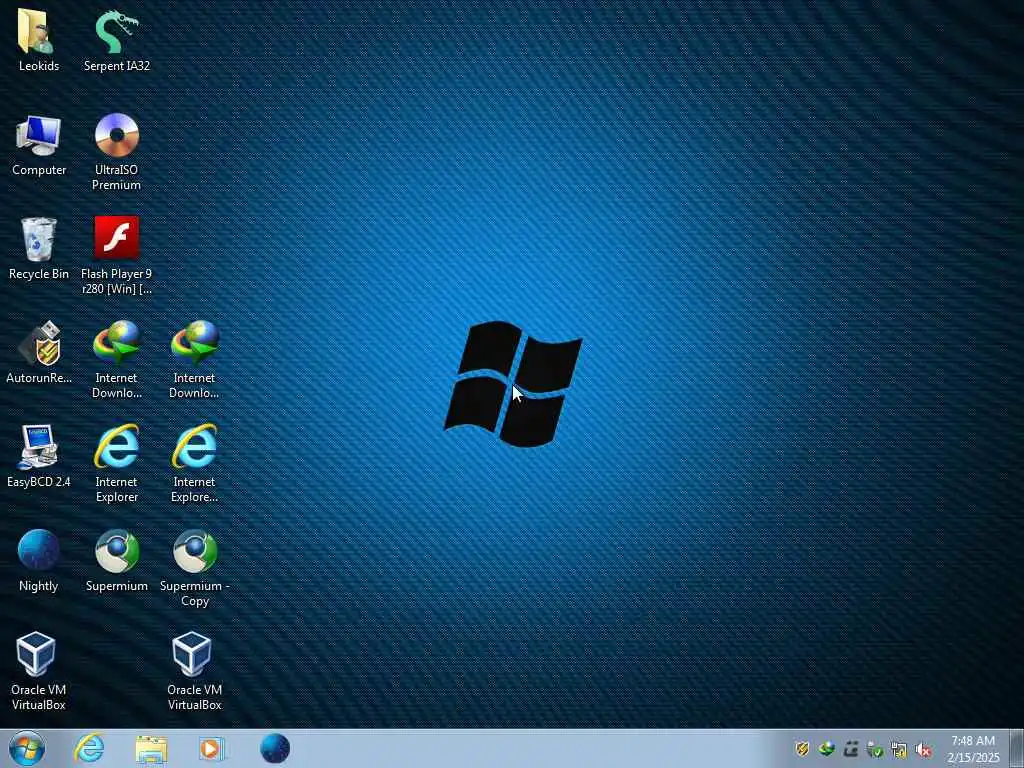Open the Windows Start menu orb
Viewport: 1024px width, 768px height.
click(27, 748)
